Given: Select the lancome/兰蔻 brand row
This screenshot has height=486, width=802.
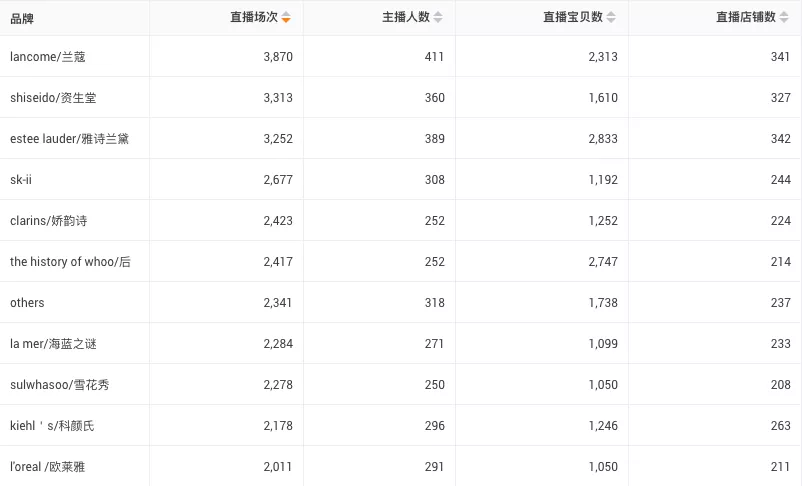Looking at the screenshot, I should (x=401, y=56).
